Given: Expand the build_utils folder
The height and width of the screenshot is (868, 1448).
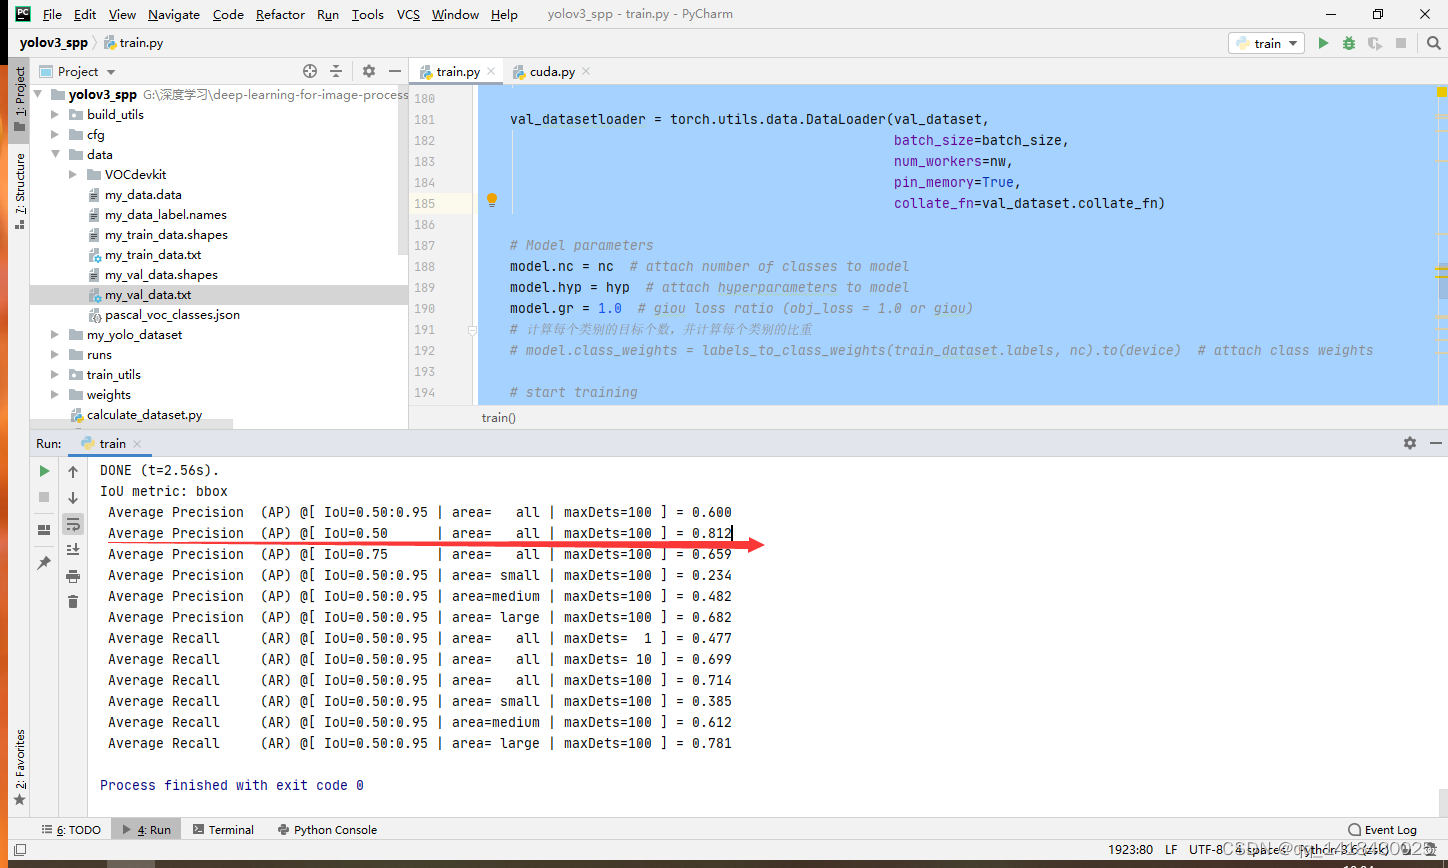Looking at the screenshot, I should (x=55, y=114).
